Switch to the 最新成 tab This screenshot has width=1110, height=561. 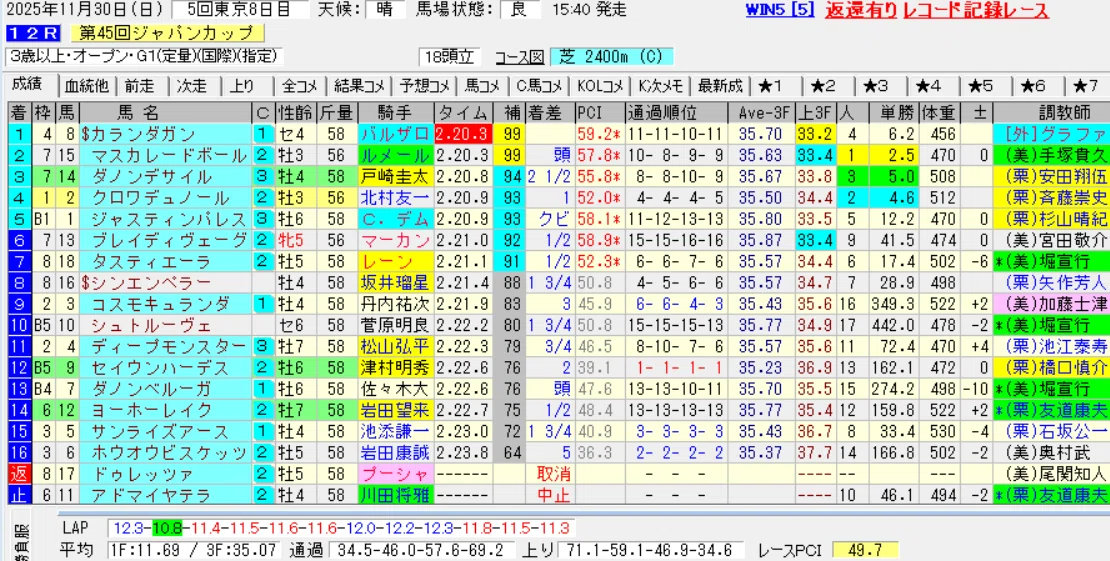(x=720, y=86)
